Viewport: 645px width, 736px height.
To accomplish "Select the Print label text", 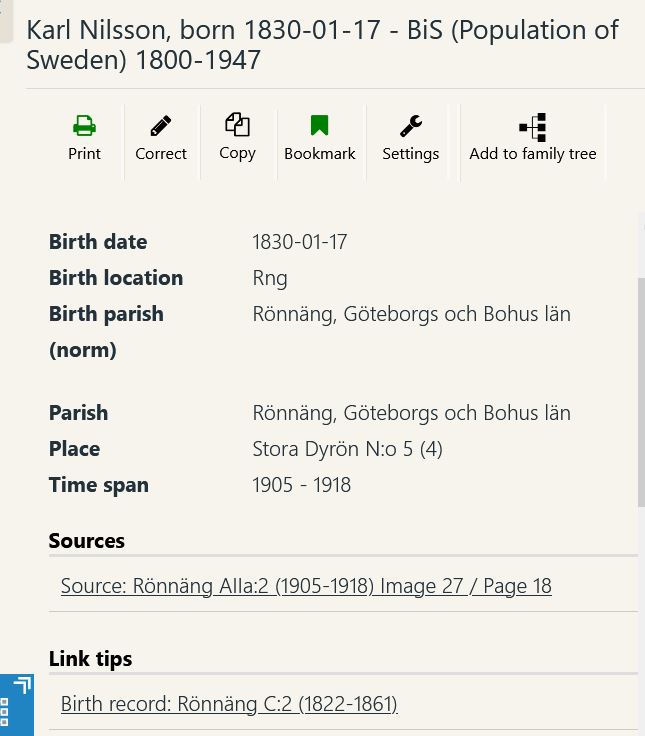I will tap(84, 153).
